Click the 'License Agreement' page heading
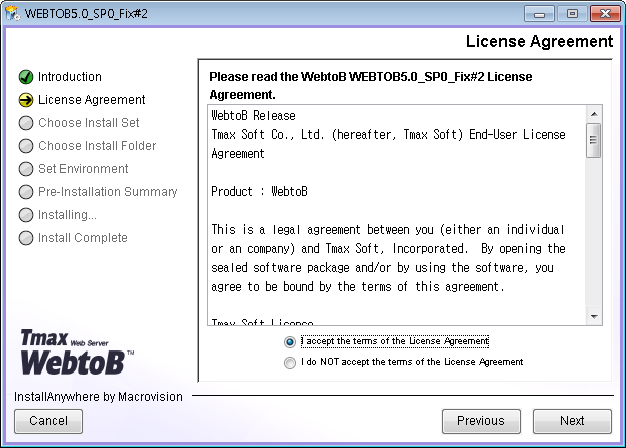Screen dimensions: 626x448 point(539,42)
